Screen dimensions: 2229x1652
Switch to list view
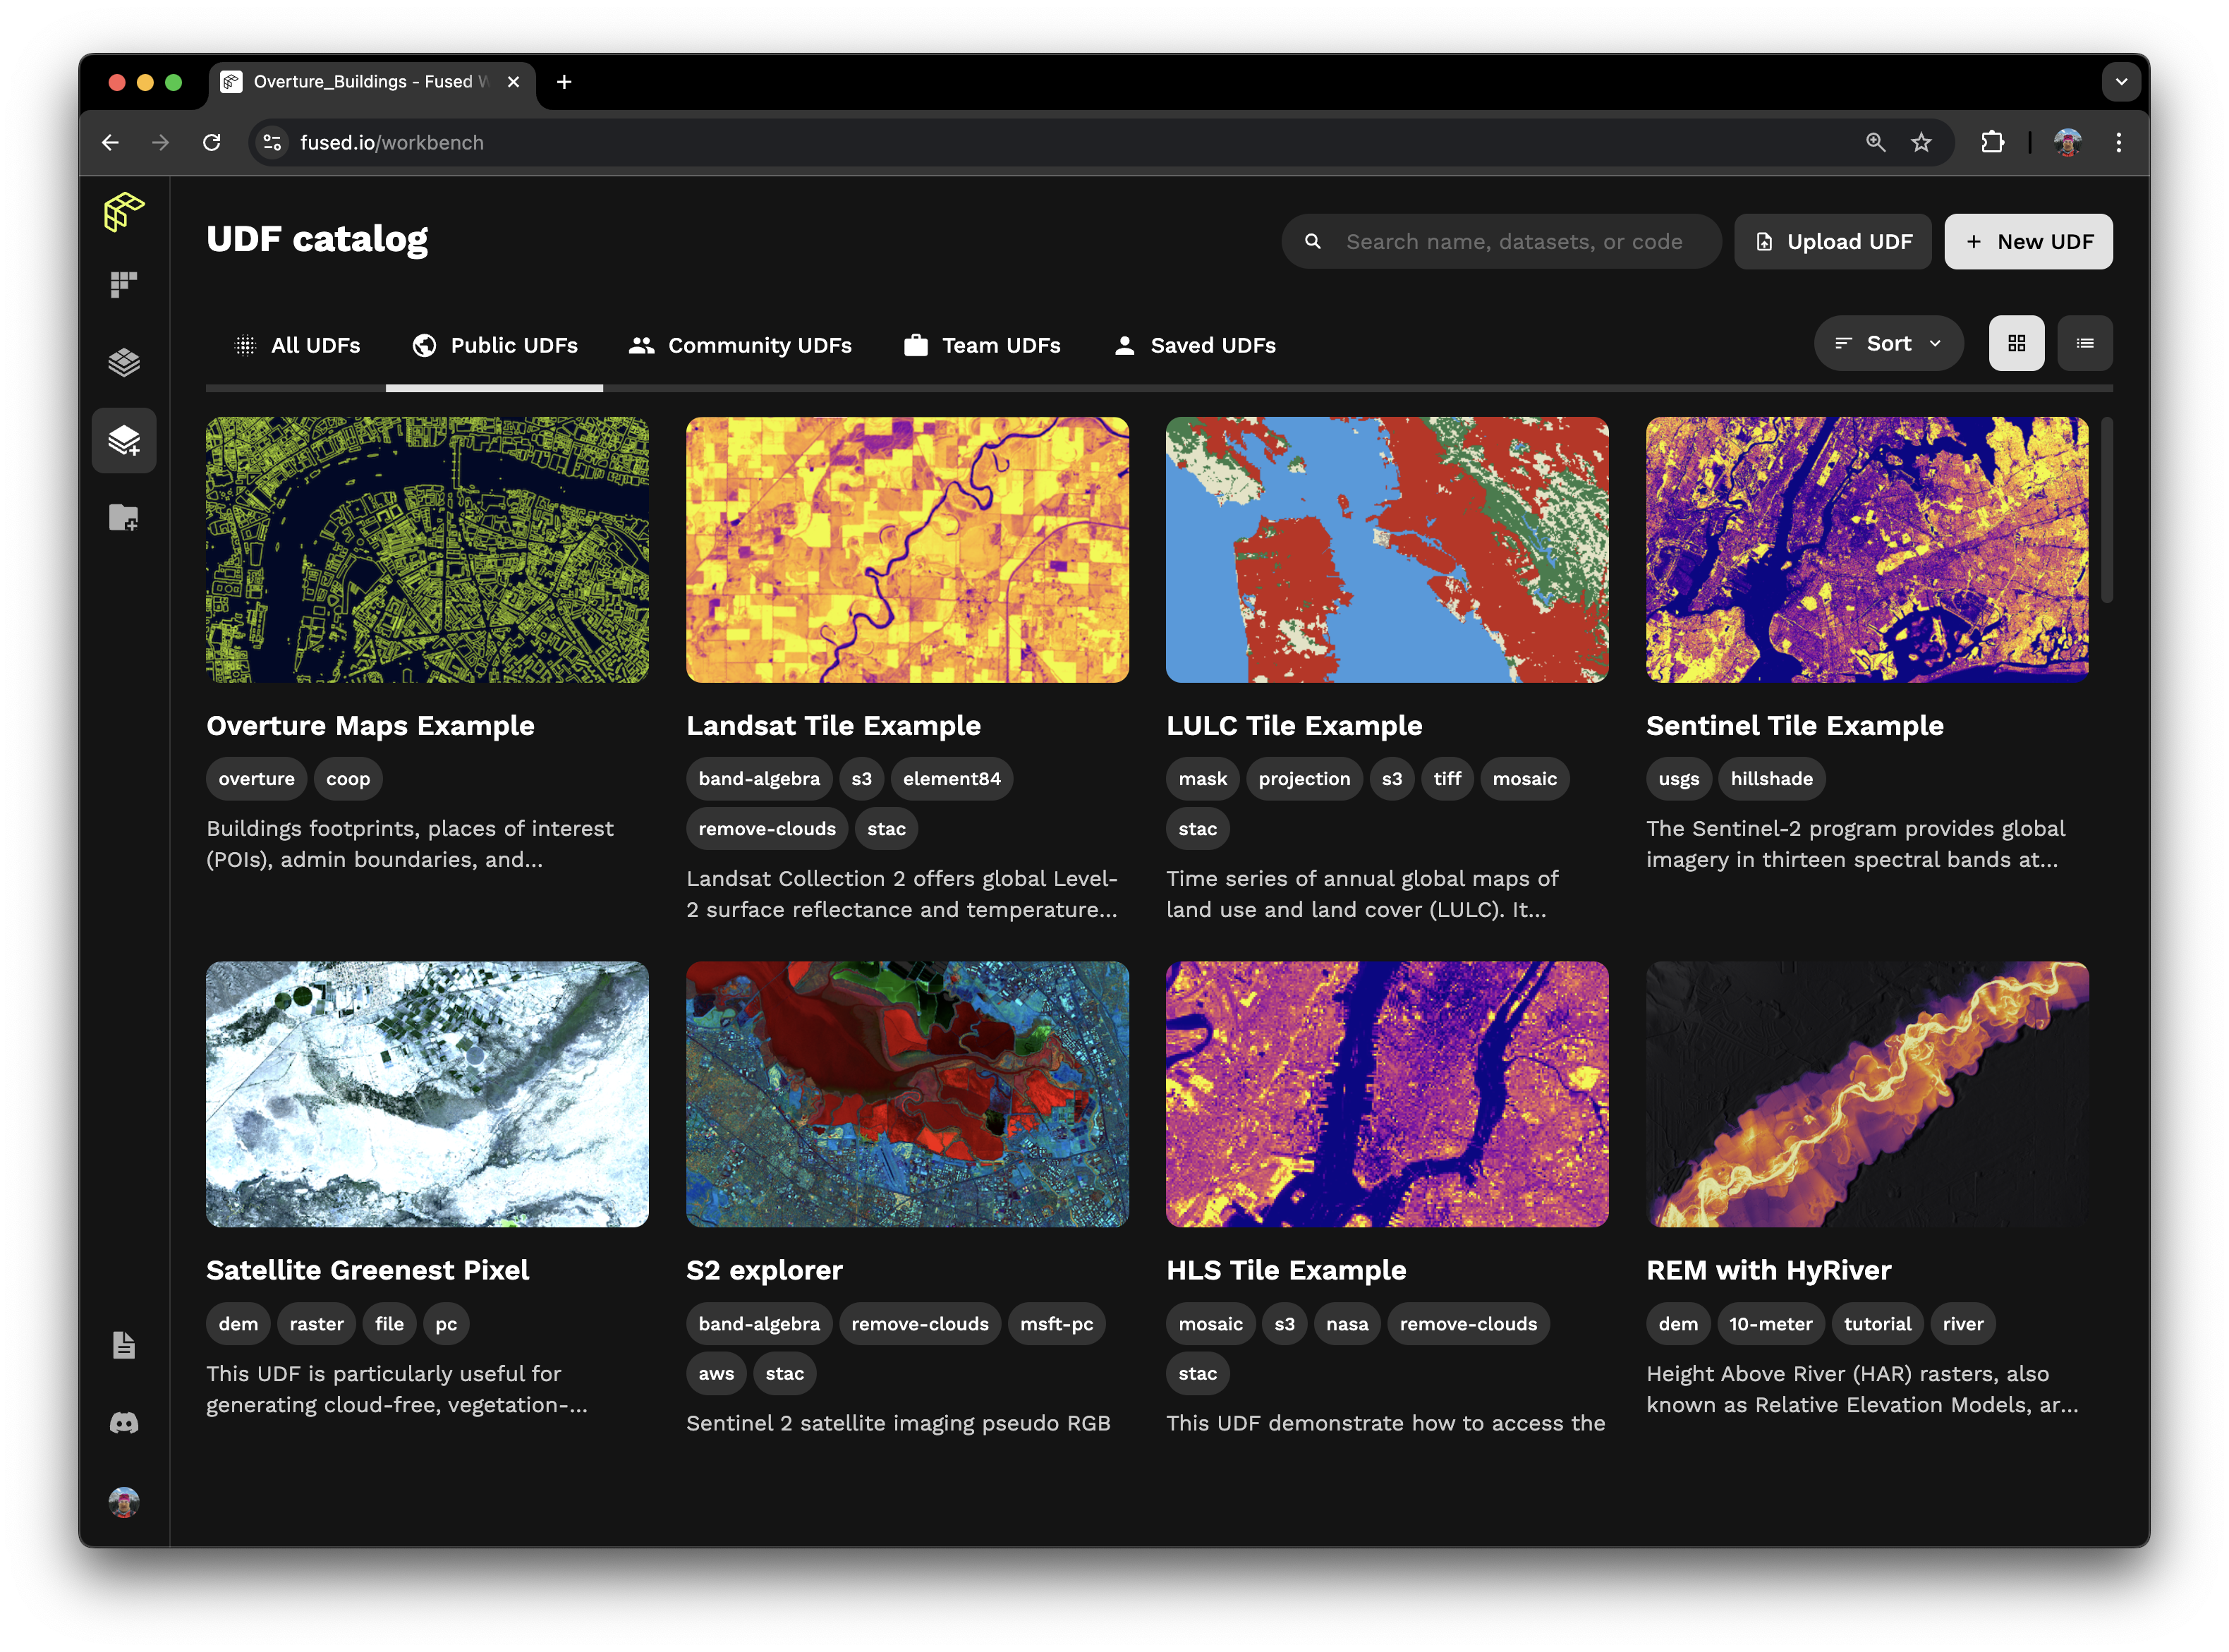(2085, 343)
